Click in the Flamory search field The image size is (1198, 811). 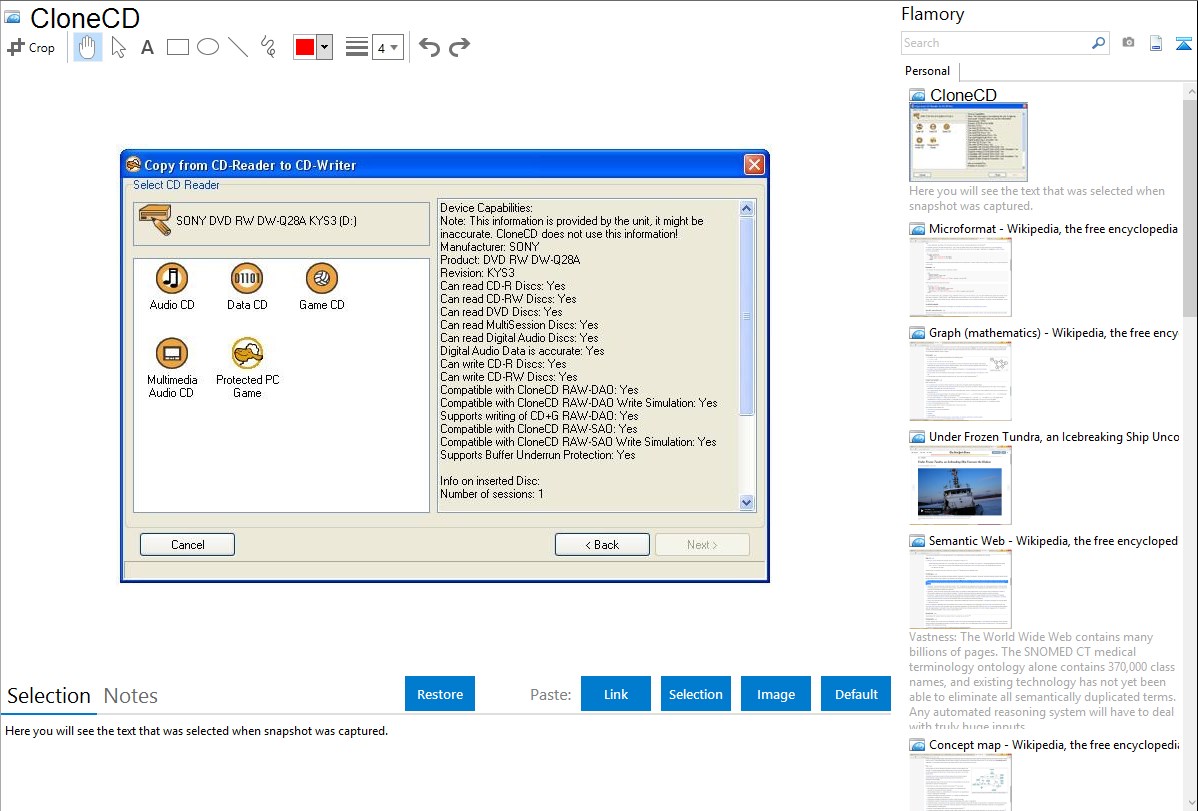[995, 43]
